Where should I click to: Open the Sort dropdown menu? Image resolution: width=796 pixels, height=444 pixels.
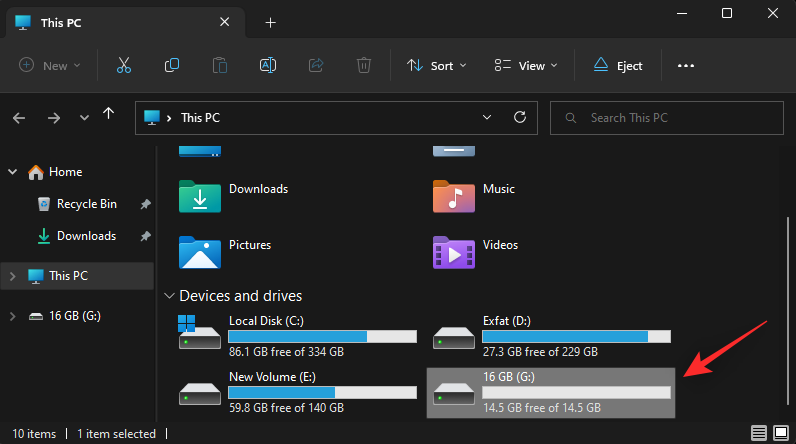click(x=437, y=65)
